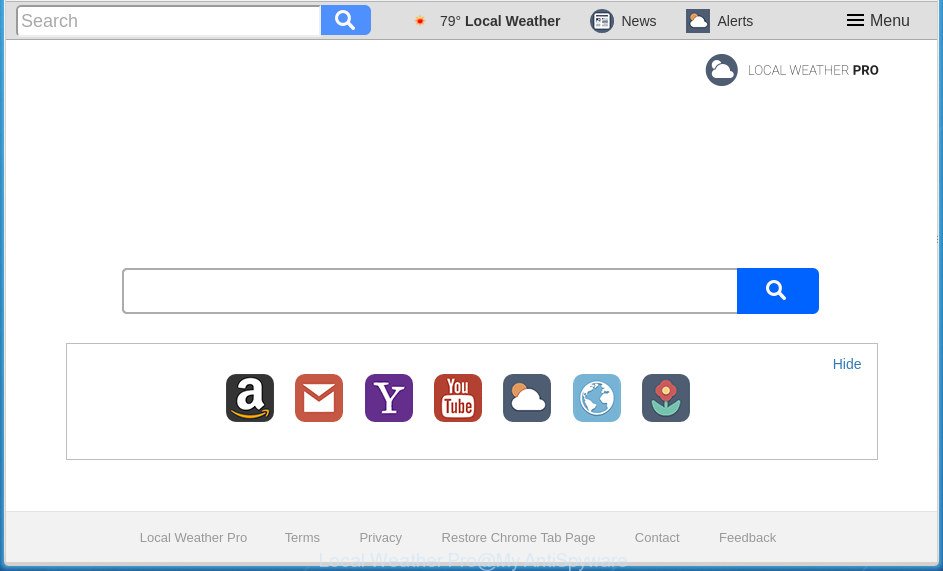This screenshot has width=943, height=571.
Task: Open the Yahoo shortcut icon
Action: point(389,398)
